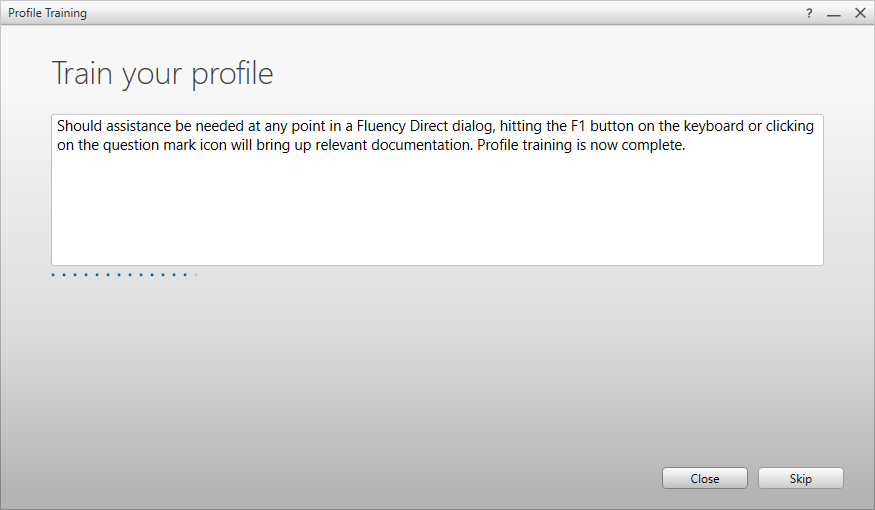
Task: Select the fourth blue progress dot
Action: click(86, 275)
